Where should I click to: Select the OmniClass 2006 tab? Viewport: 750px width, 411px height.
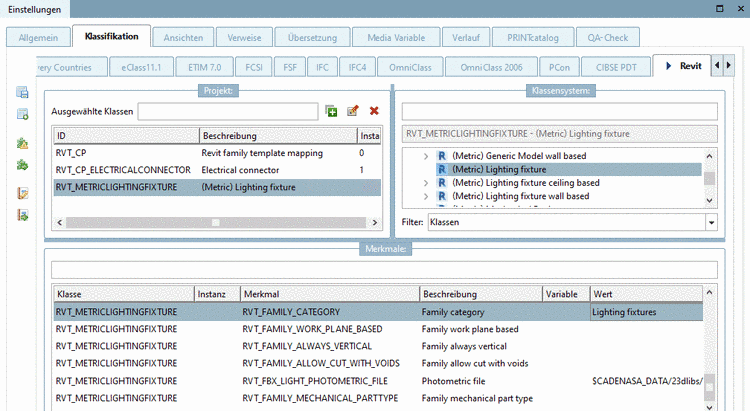492,67
